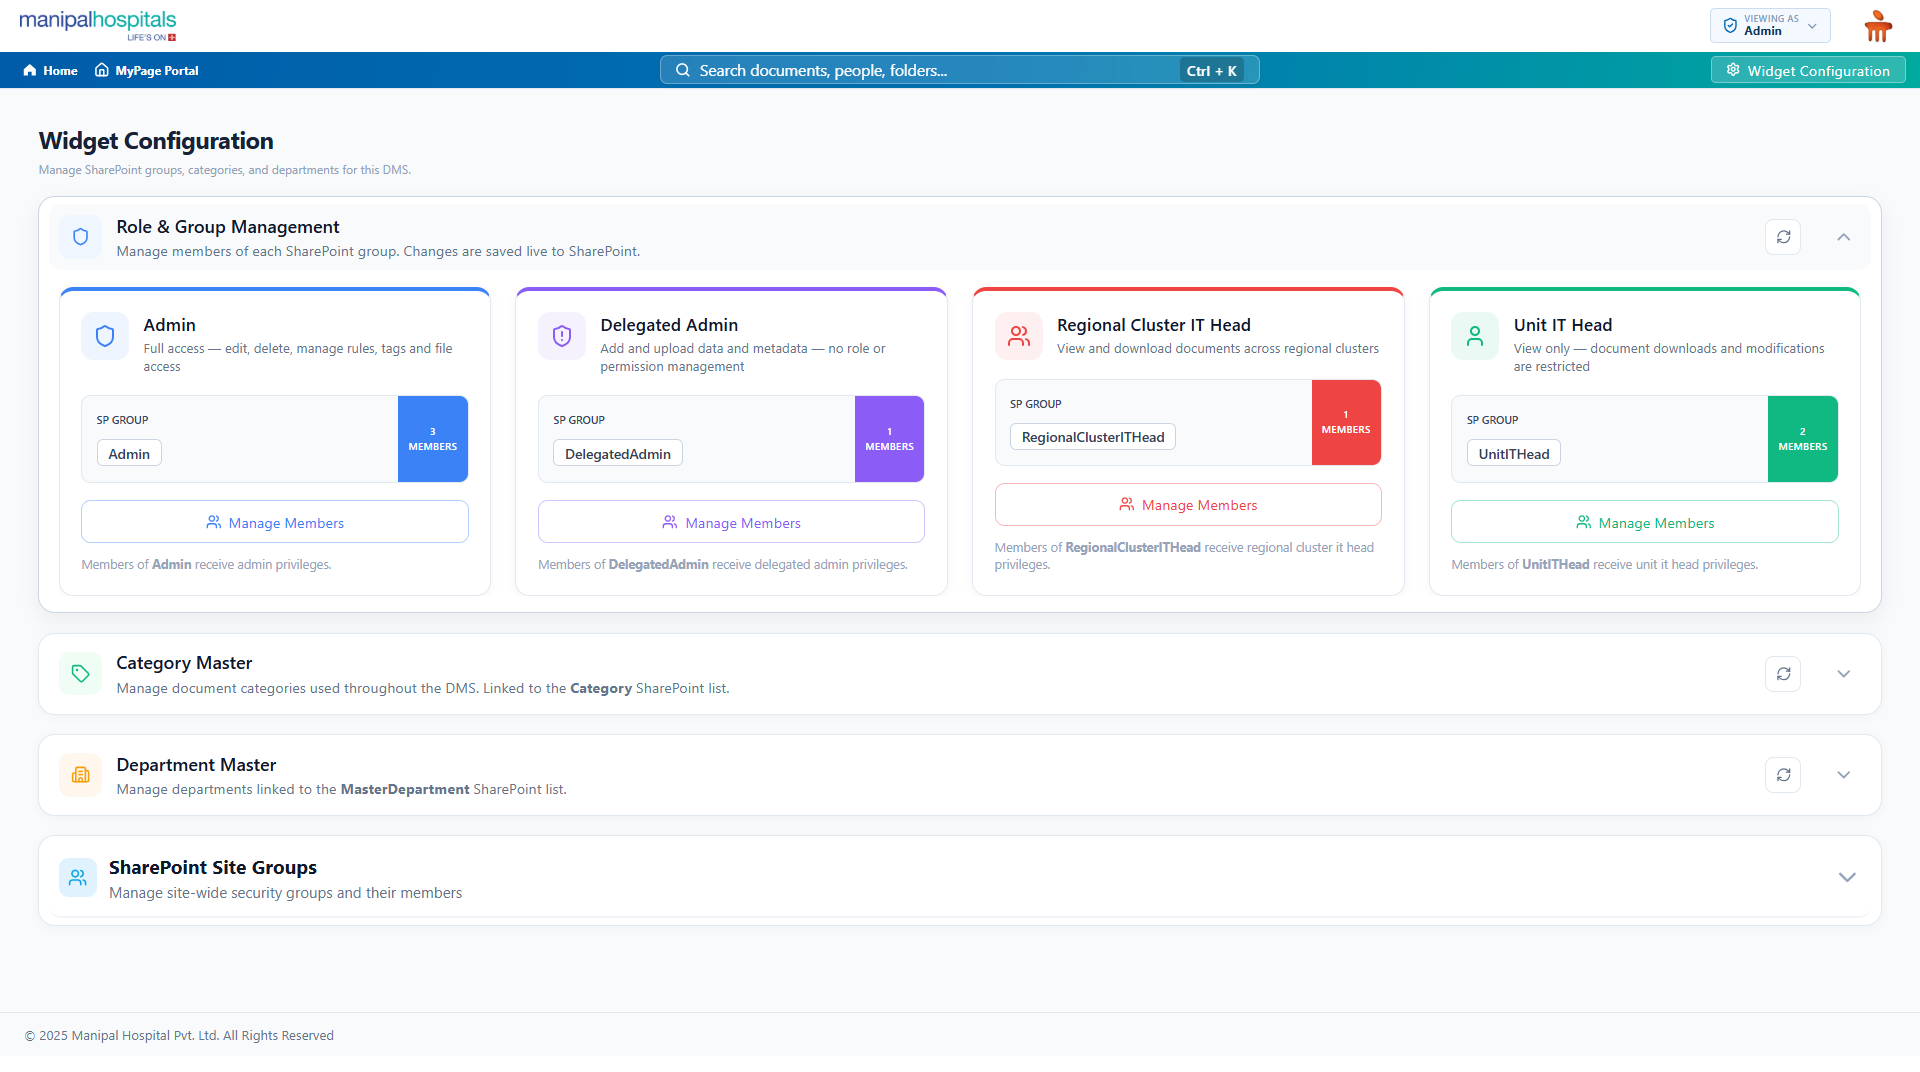Click the Delegated Admin shield alert icon
The image size is (1920, 1072).
pyautogui.click(x=562, y=336)
